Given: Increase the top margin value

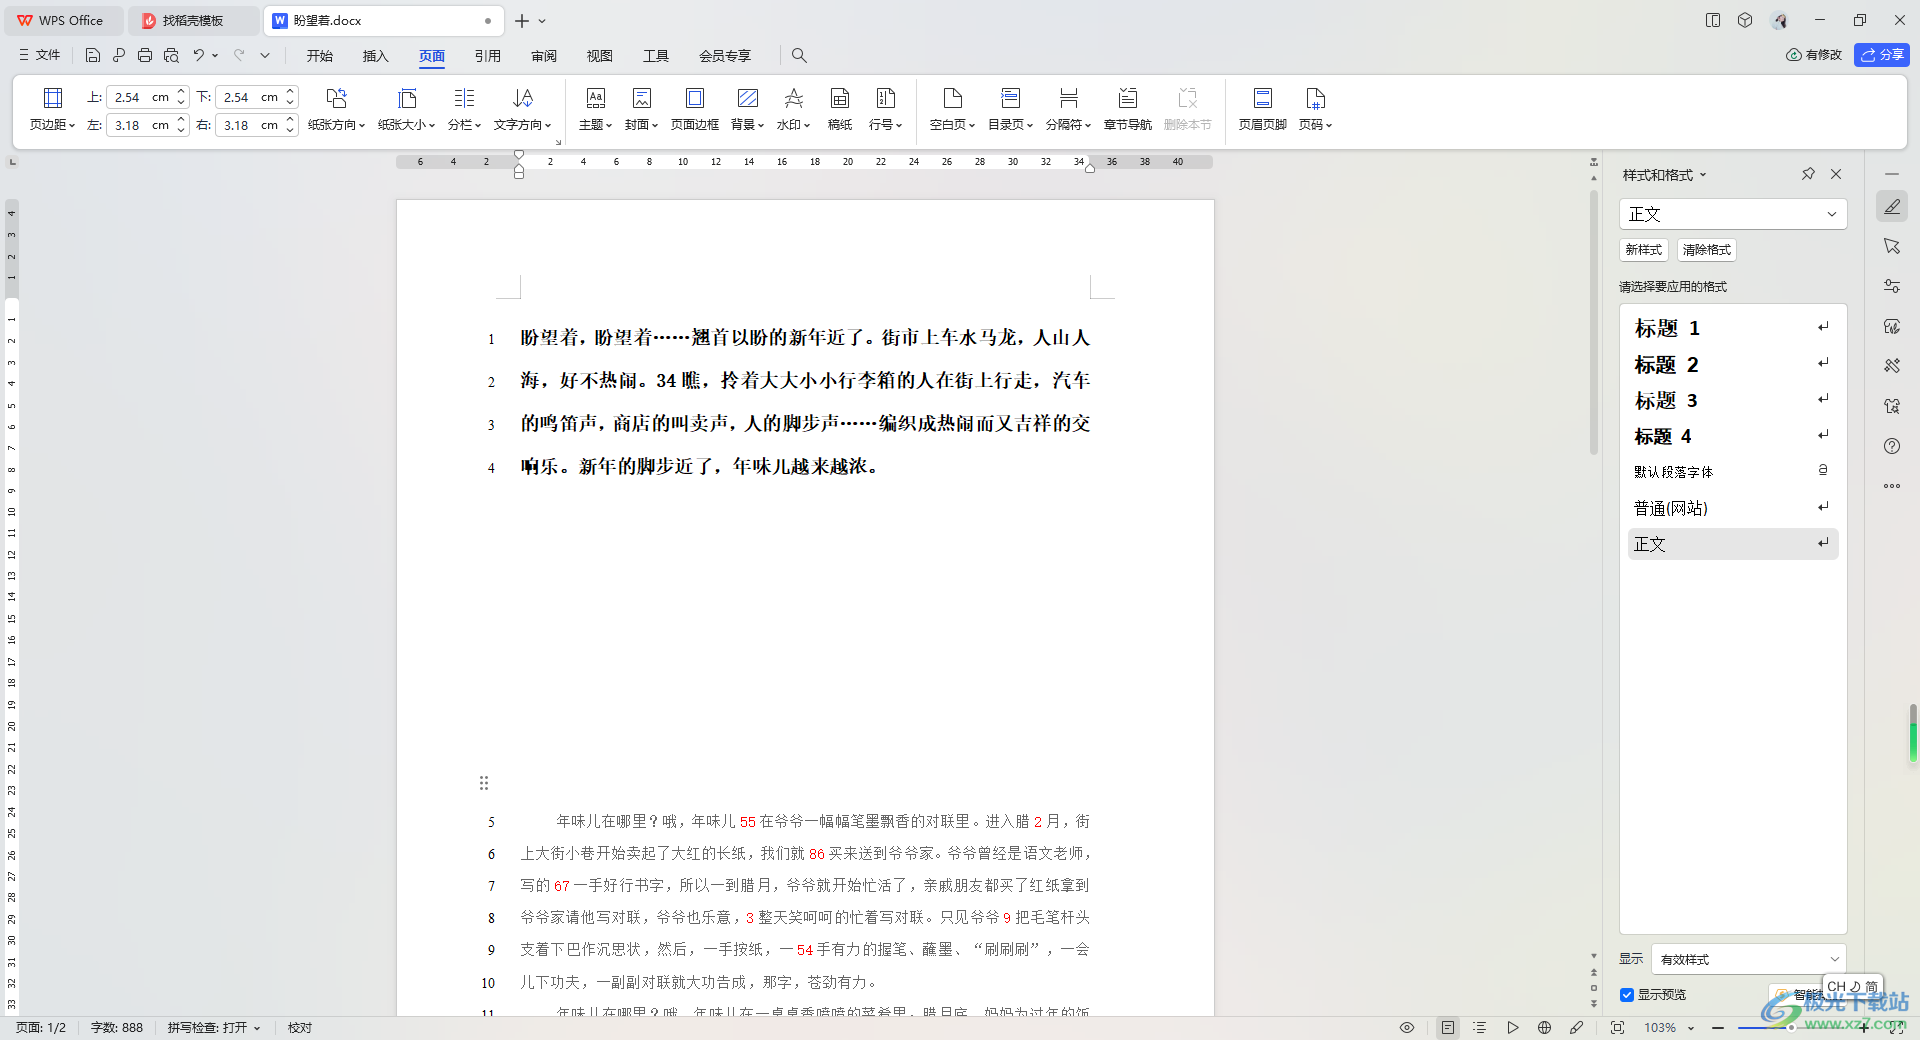Looking at the screenshot, I should 181,92.
